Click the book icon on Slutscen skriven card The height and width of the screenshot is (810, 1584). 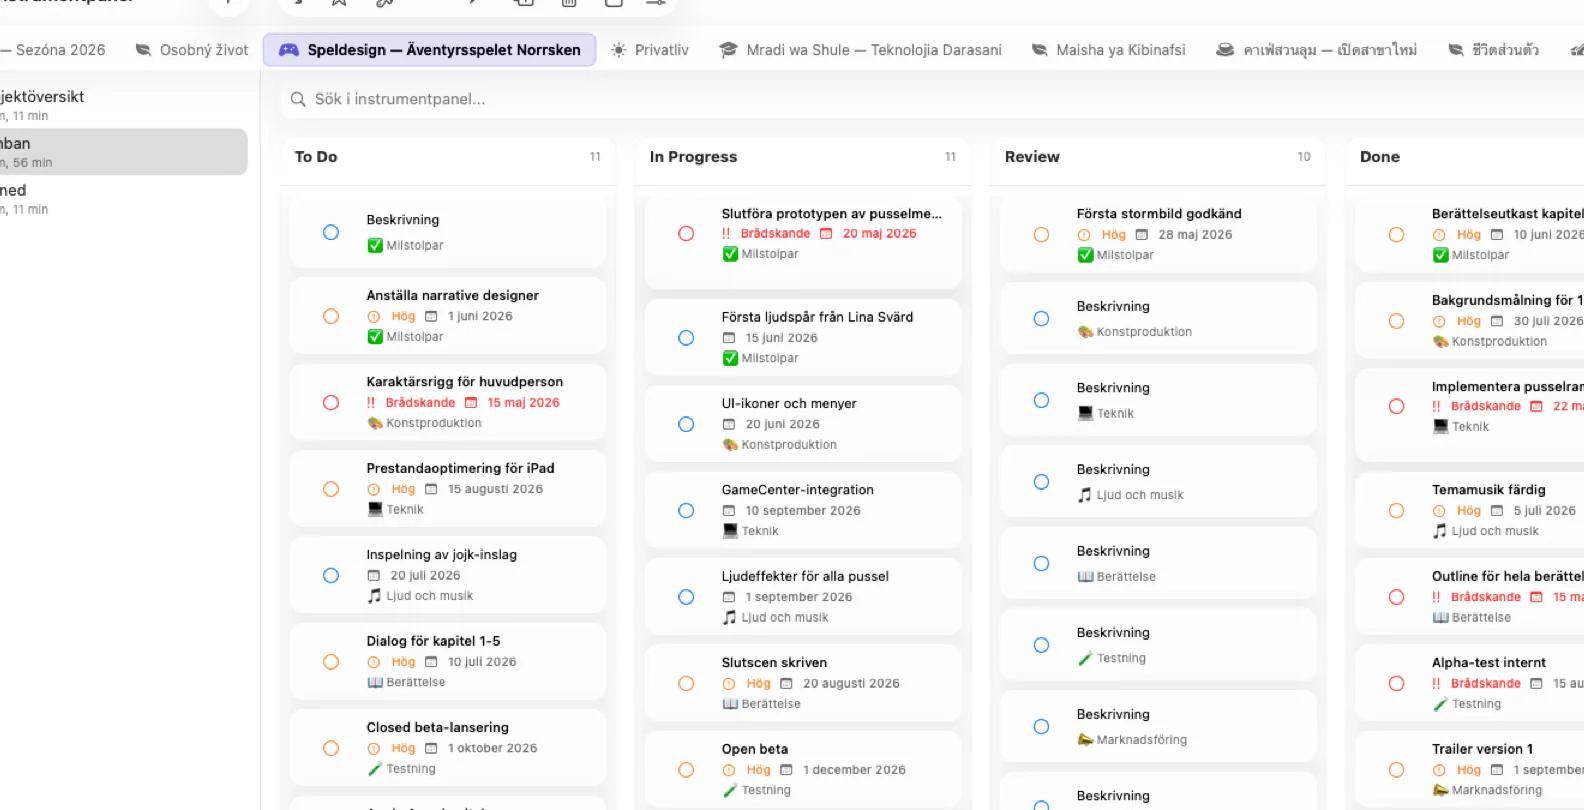pyautogui.click(x=730, y=704)
